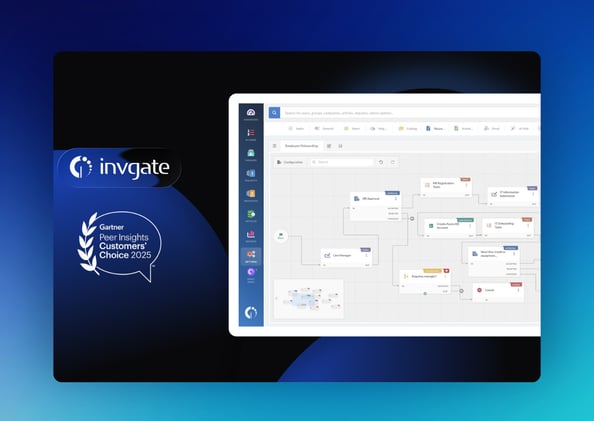Open the teal lock icon in sidebar
Screen dimensions: 594x421
point(251,153)
